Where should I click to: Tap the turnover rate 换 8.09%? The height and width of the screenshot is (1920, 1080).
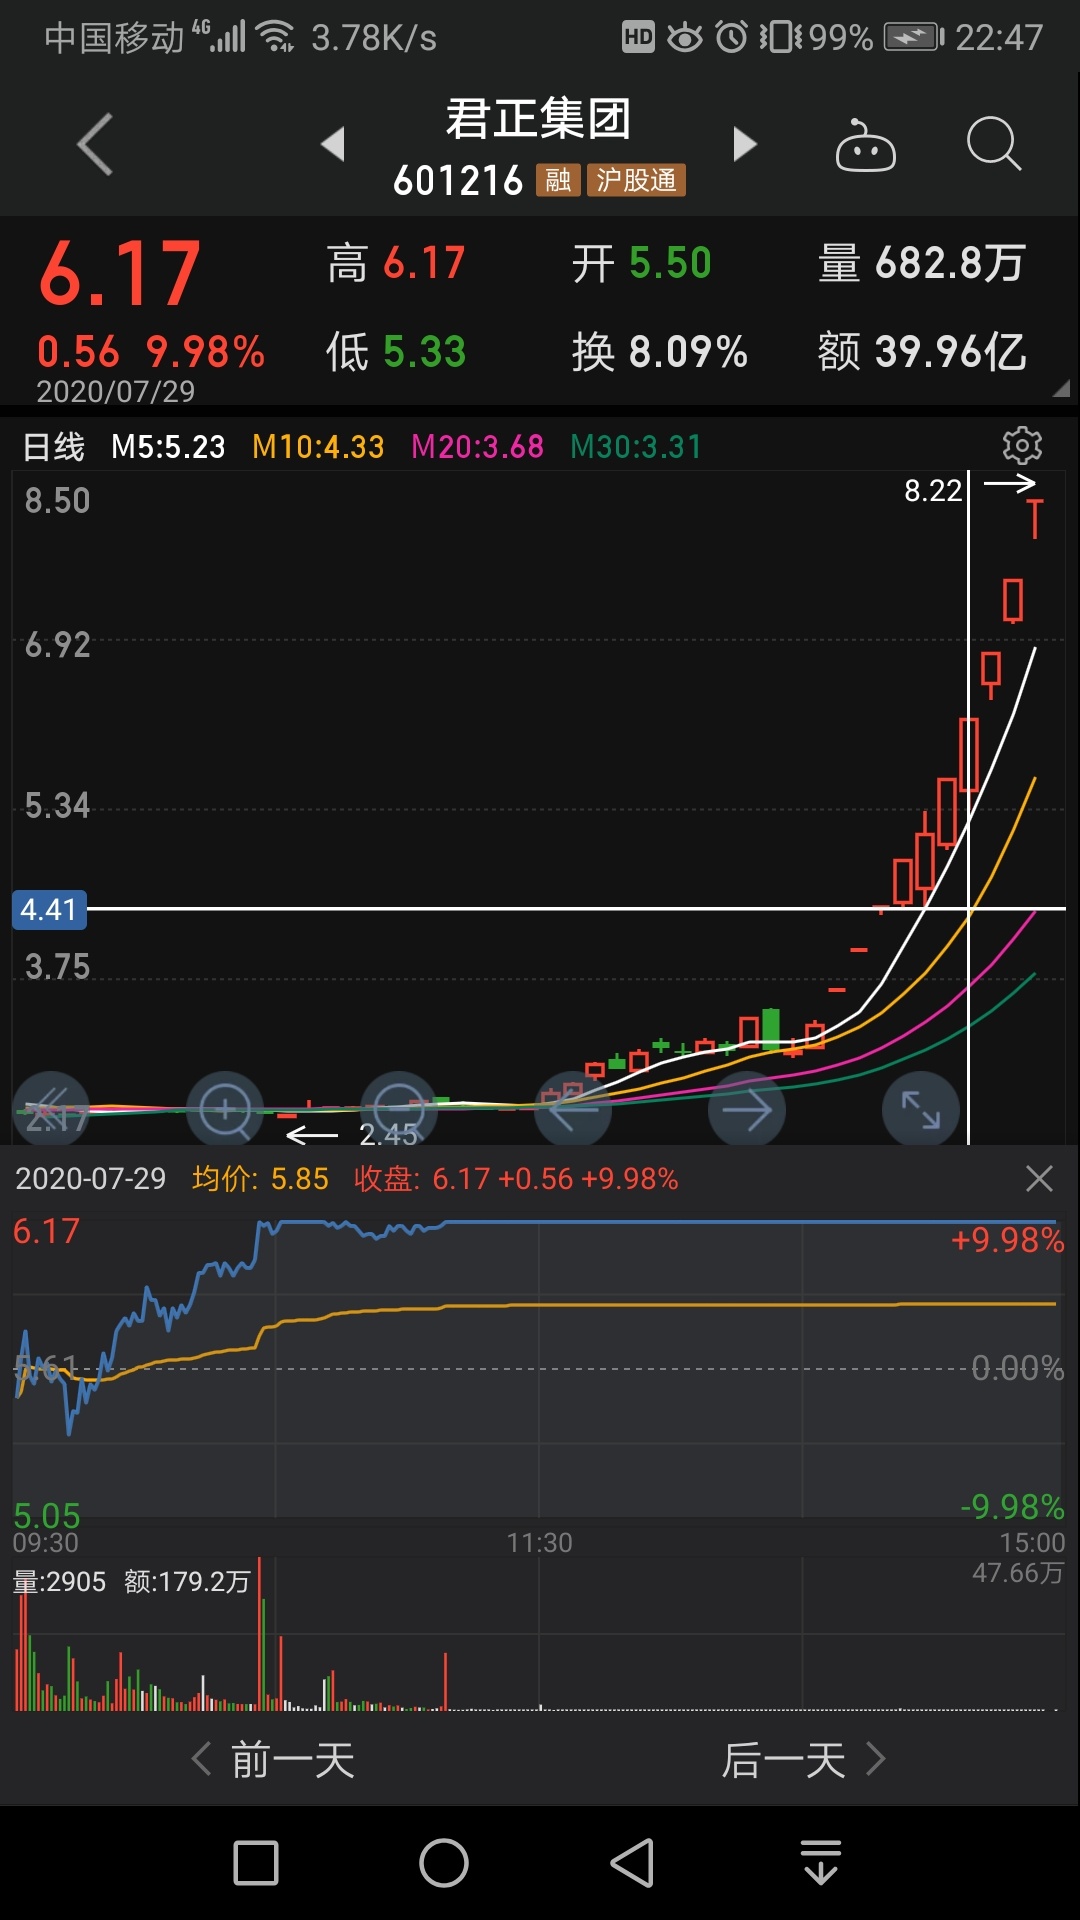pos(660,352)
